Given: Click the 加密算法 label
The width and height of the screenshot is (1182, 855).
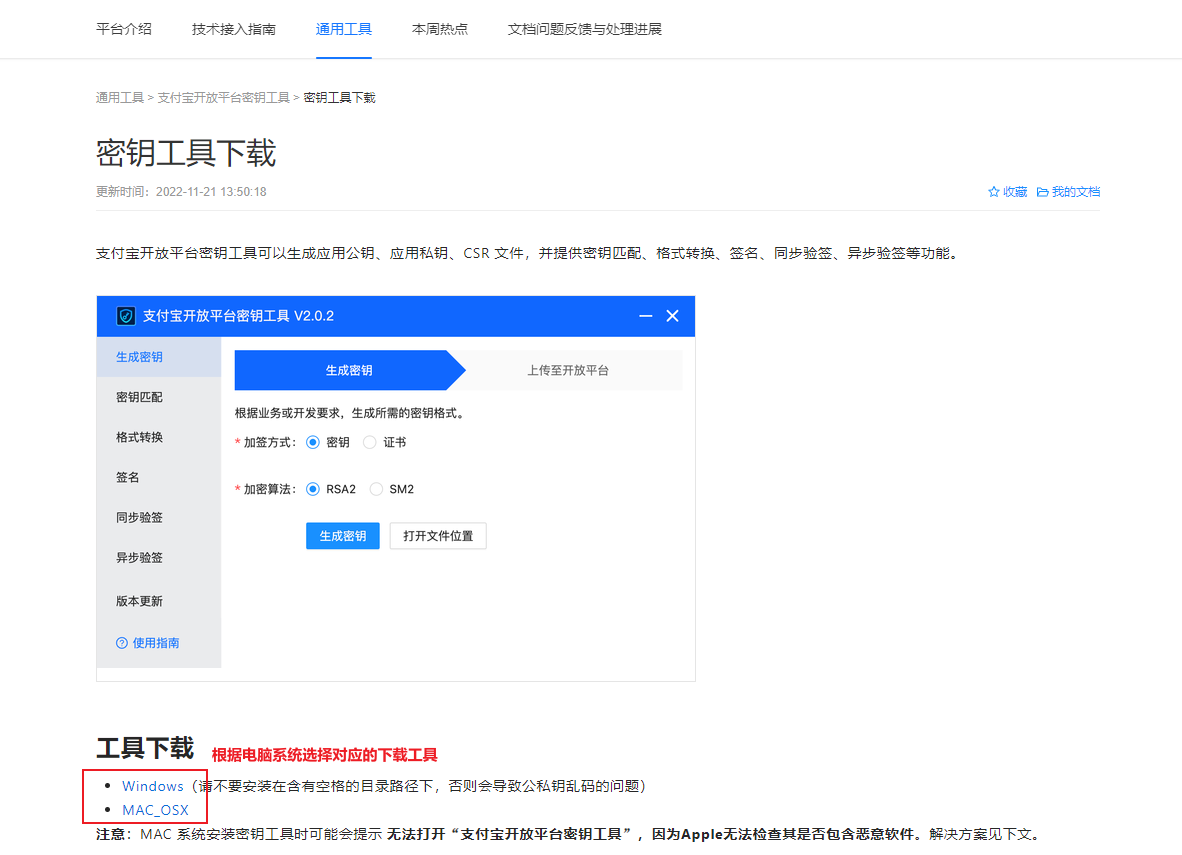Looking at the screenshot, I should click(x=269, y=489).
